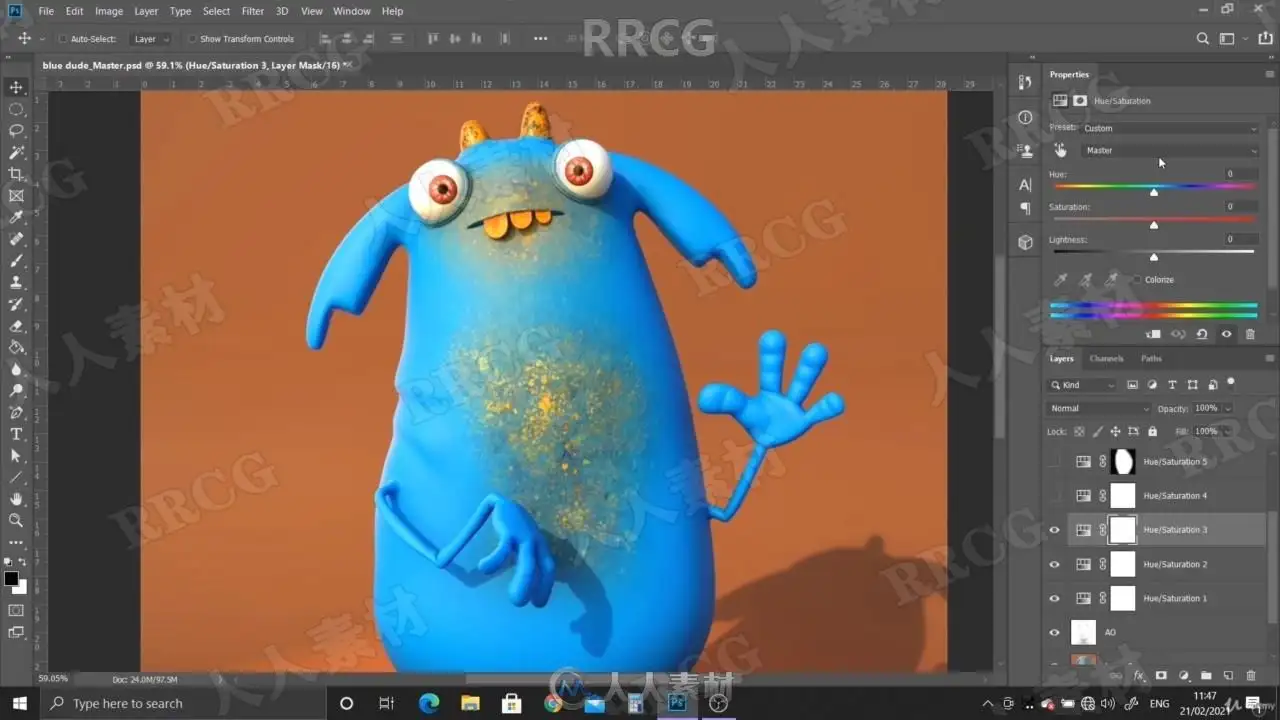Open the layer style fx menu

click(1138, 676)
